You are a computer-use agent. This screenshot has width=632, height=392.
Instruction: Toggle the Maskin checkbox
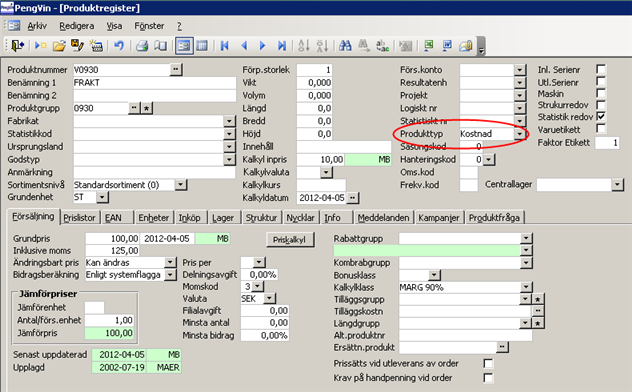click(601, 93)
